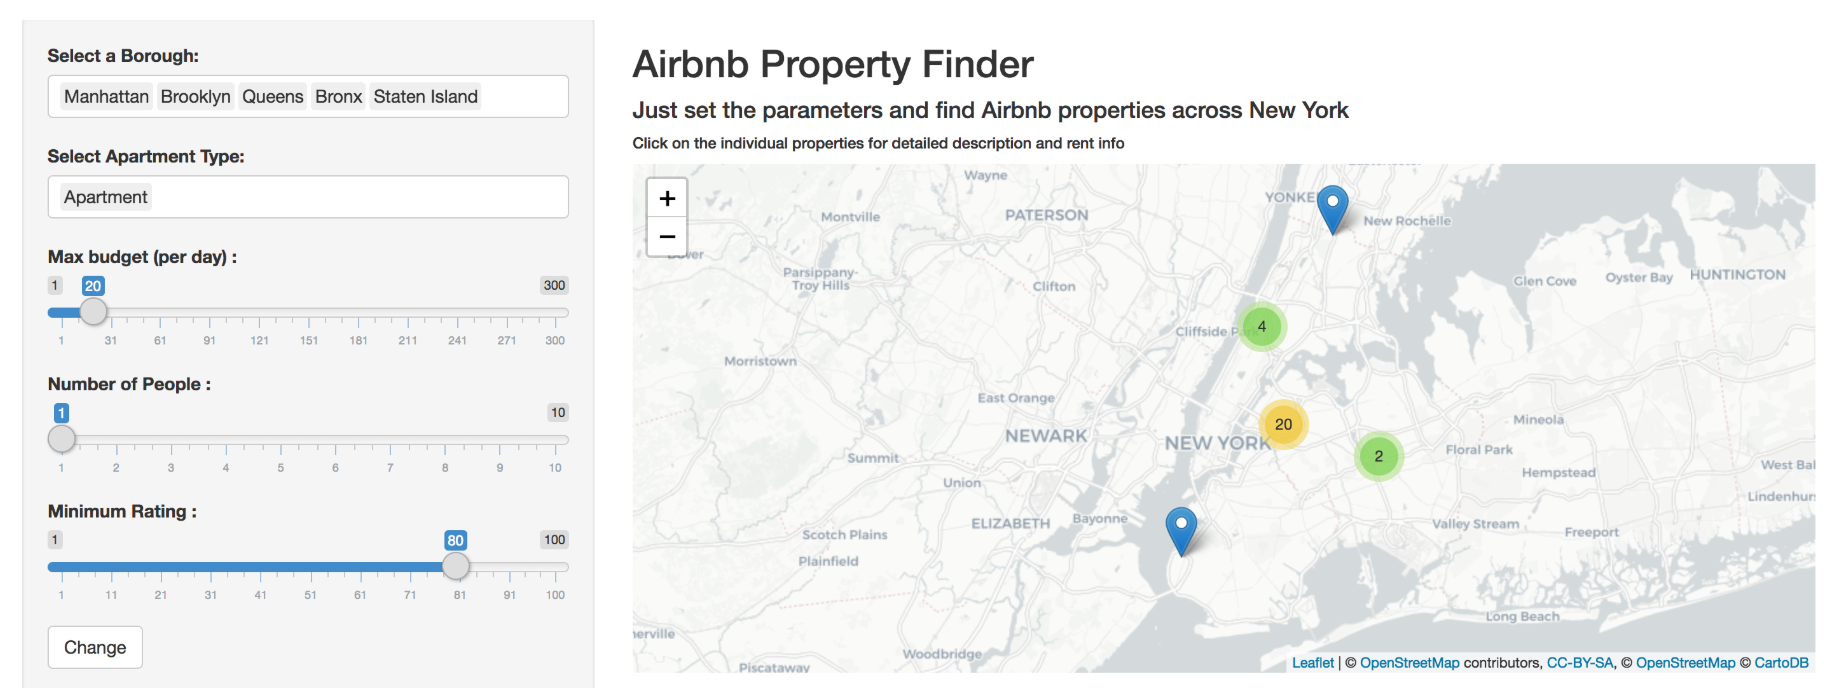Click the blue map pin near Yonkers
Viewport: 1824px width, 694px height.
[1332, 207]
